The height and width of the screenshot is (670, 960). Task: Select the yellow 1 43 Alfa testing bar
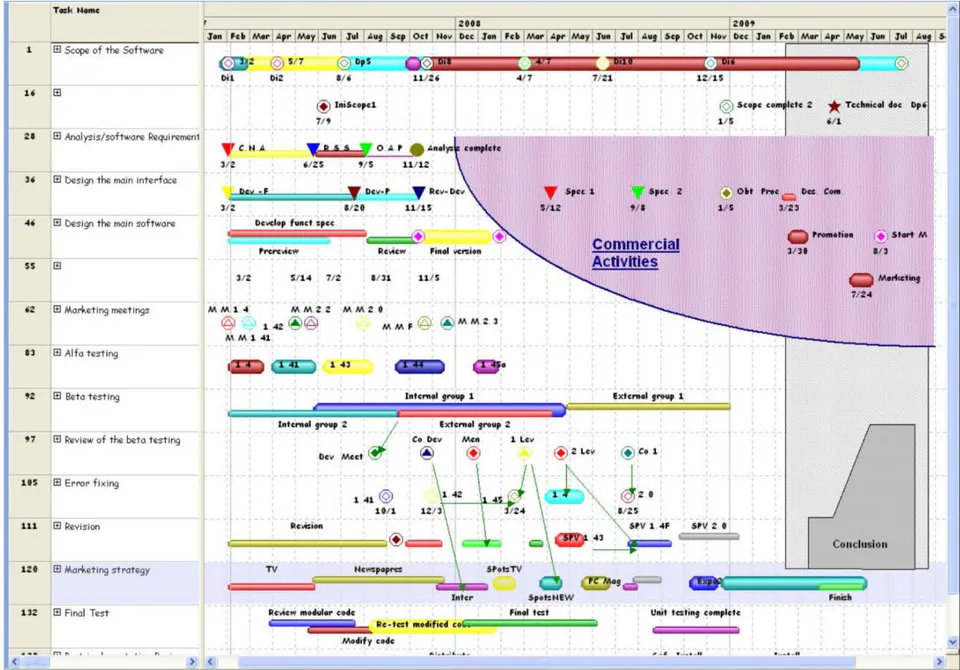348,366
